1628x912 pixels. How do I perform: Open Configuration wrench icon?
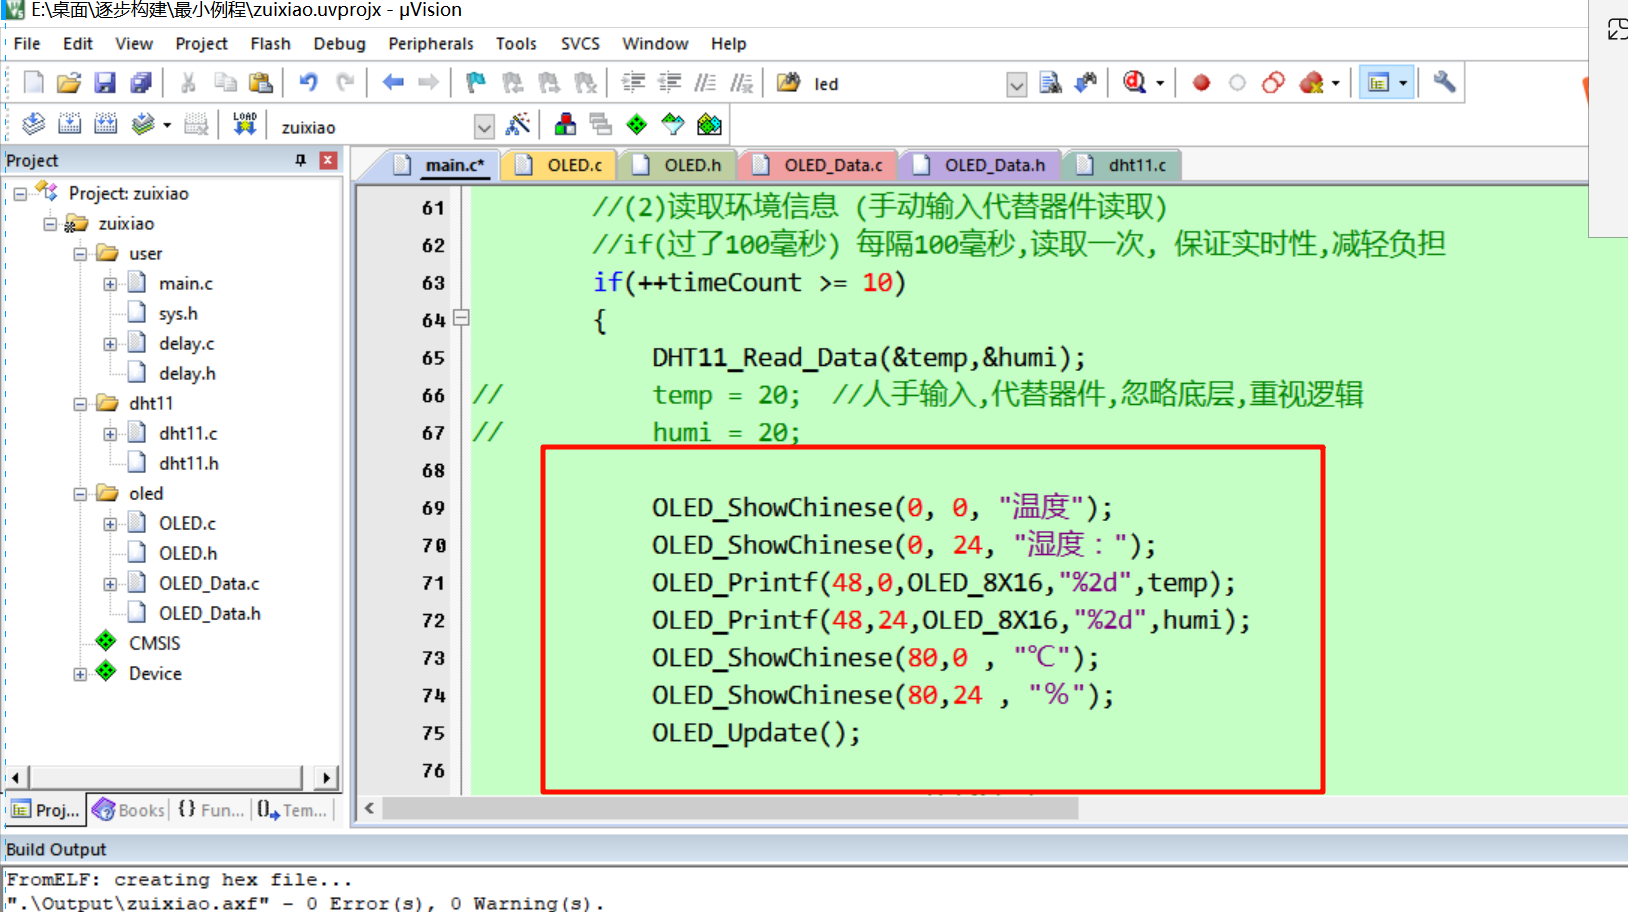(x=1444, y=82)
